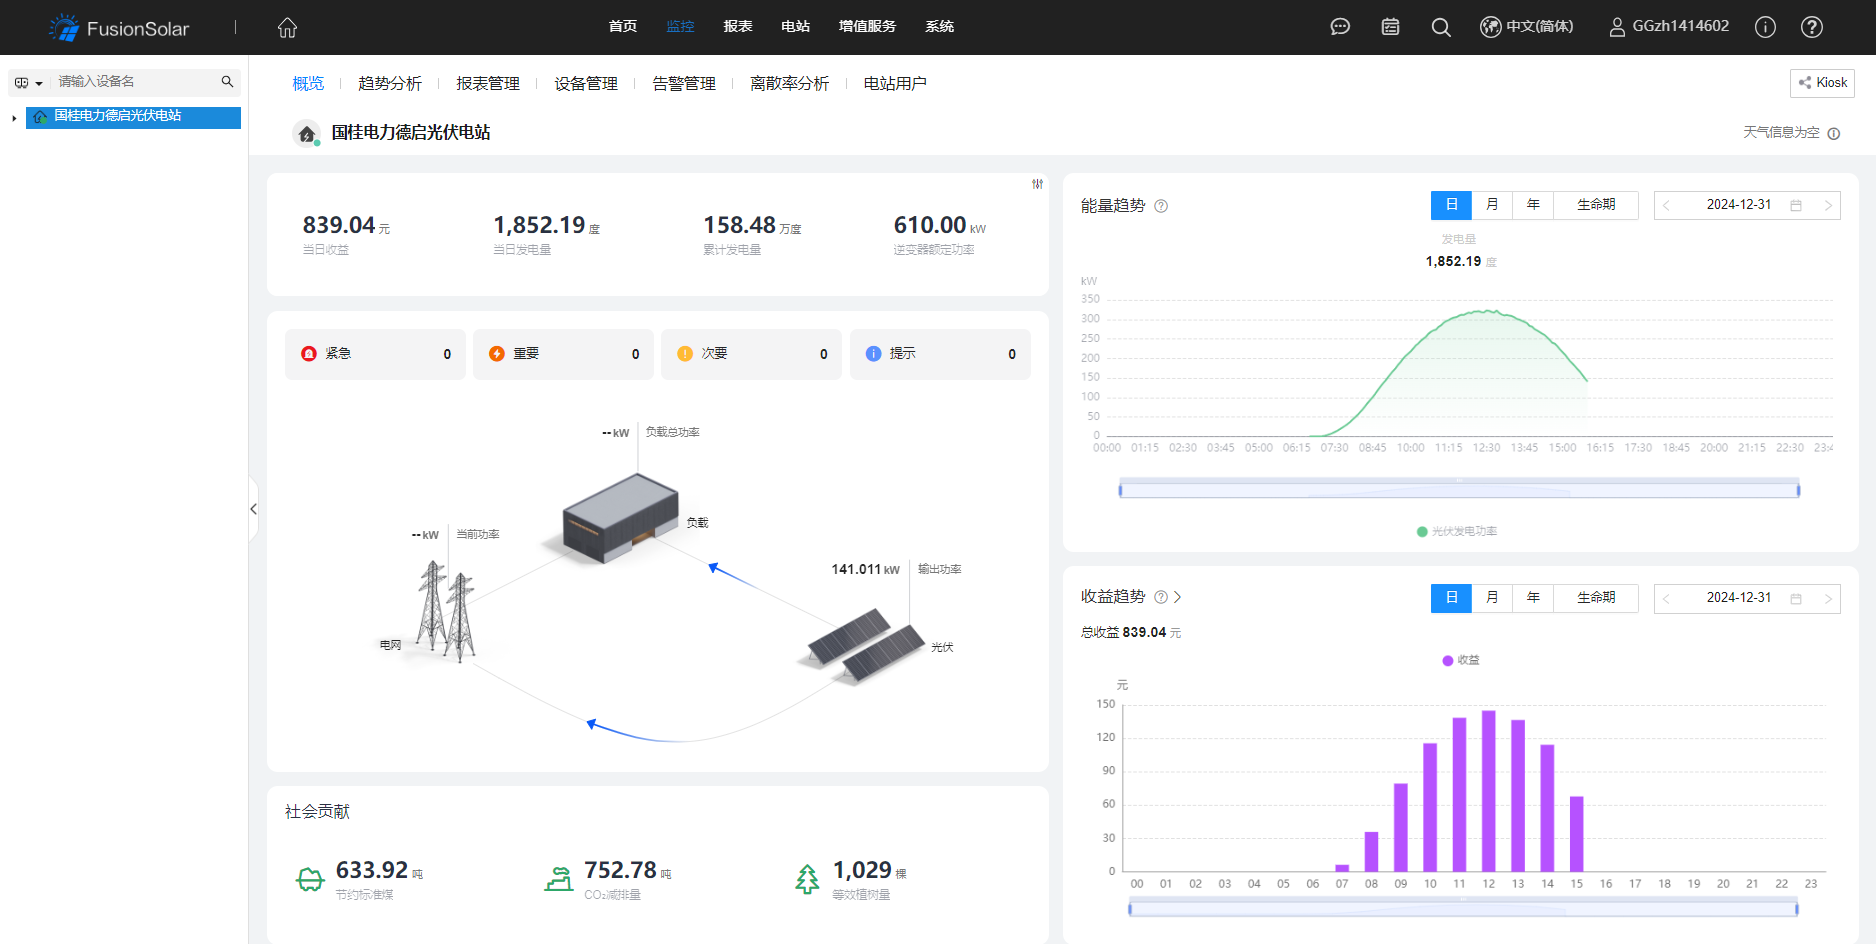Switch to the 电站用户 tab
Screen dimensions: 1876x944
click(895, 84)
